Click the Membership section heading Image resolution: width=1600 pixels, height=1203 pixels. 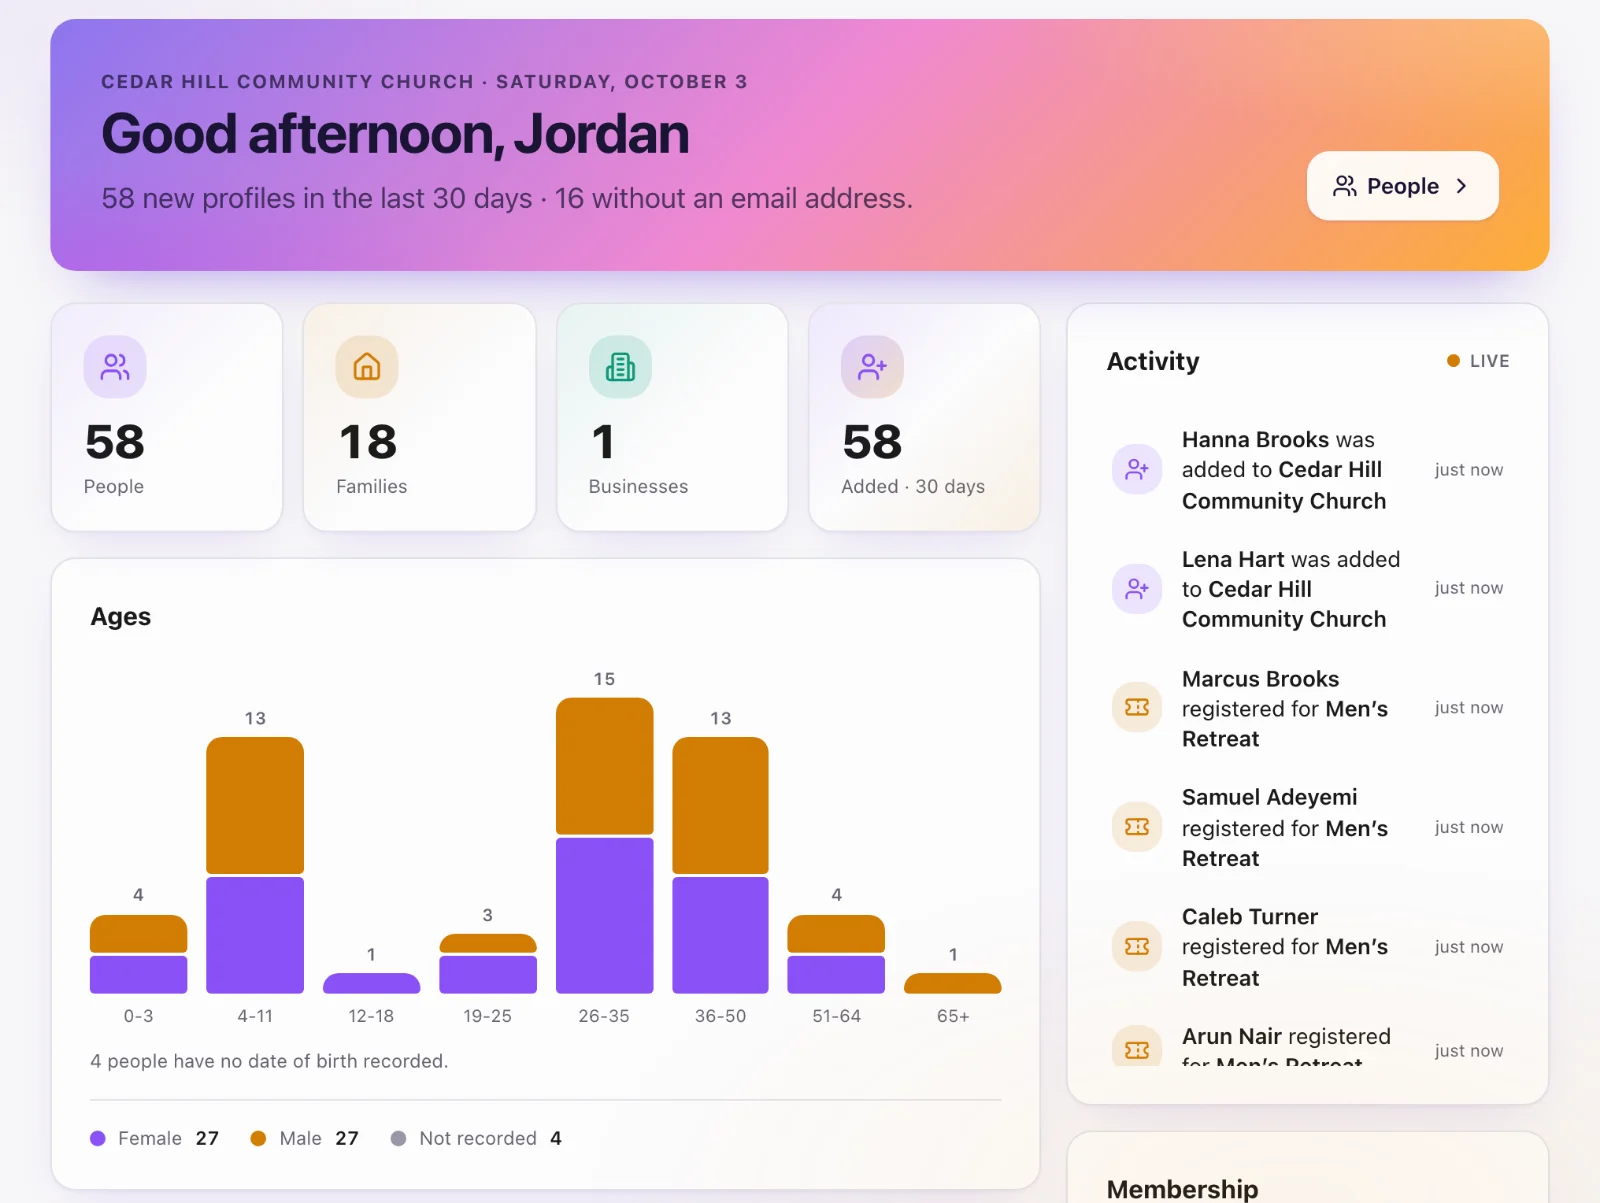pos(1182,1189)
